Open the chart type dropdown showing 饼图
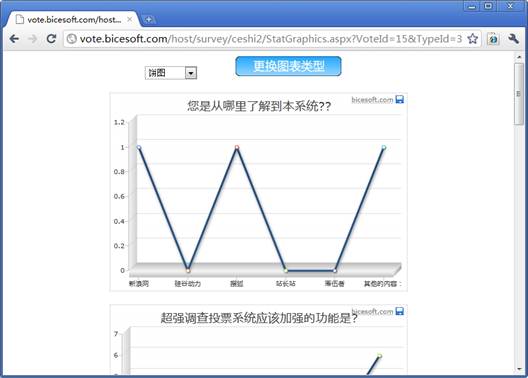528x378 pixels. [x=171, y=73]
